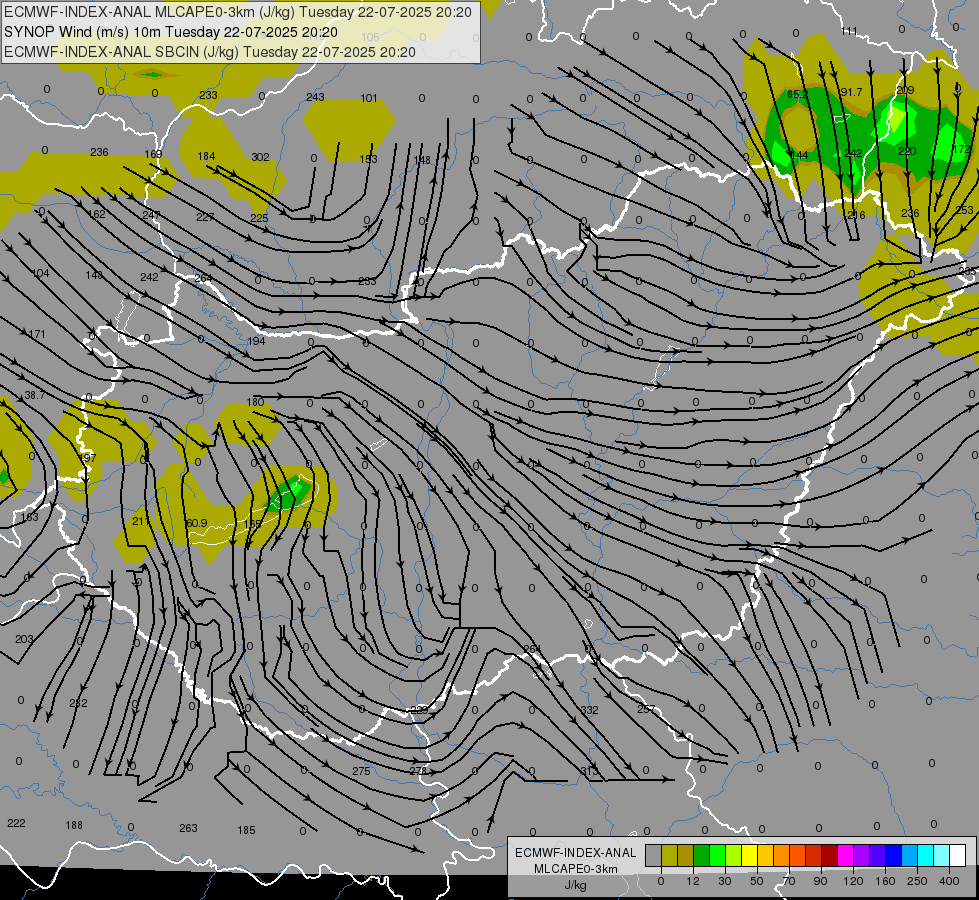This screenshot has height=900, width=979.
Task: Click the map value 104
Action: (x=40, y=273)
